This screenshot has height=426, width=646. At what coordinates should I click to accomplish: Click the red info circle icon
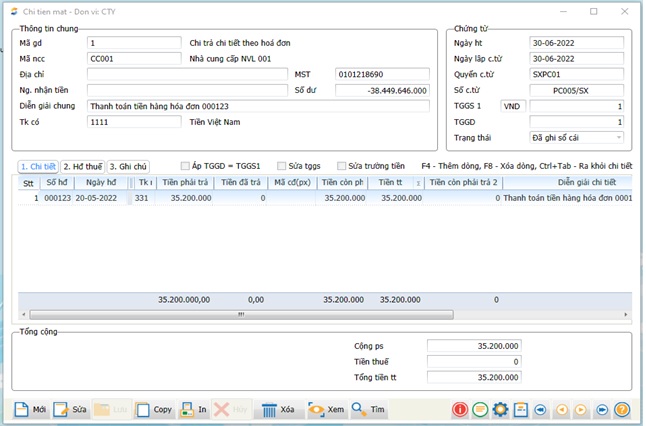coord(460,410)
